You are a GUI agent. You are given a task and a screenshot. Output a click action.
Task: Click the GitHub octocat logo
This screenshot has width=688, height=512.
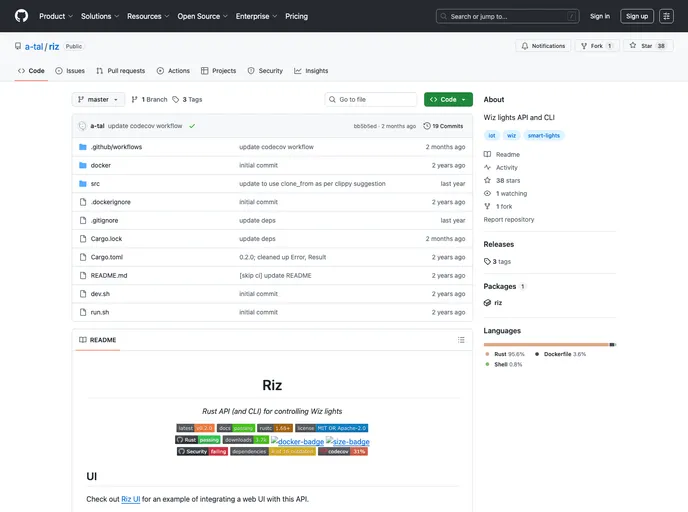[x=22, y=16]
